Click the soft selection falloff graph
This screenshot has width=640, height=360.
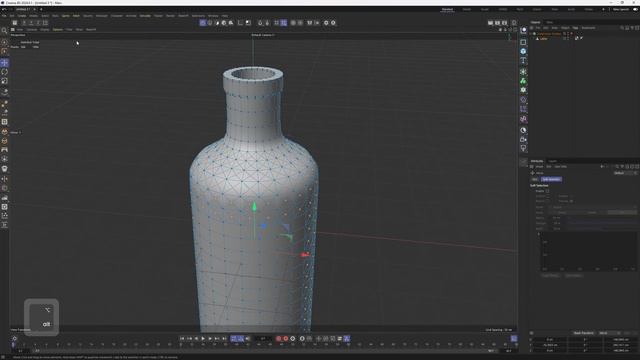click(588, 251)
